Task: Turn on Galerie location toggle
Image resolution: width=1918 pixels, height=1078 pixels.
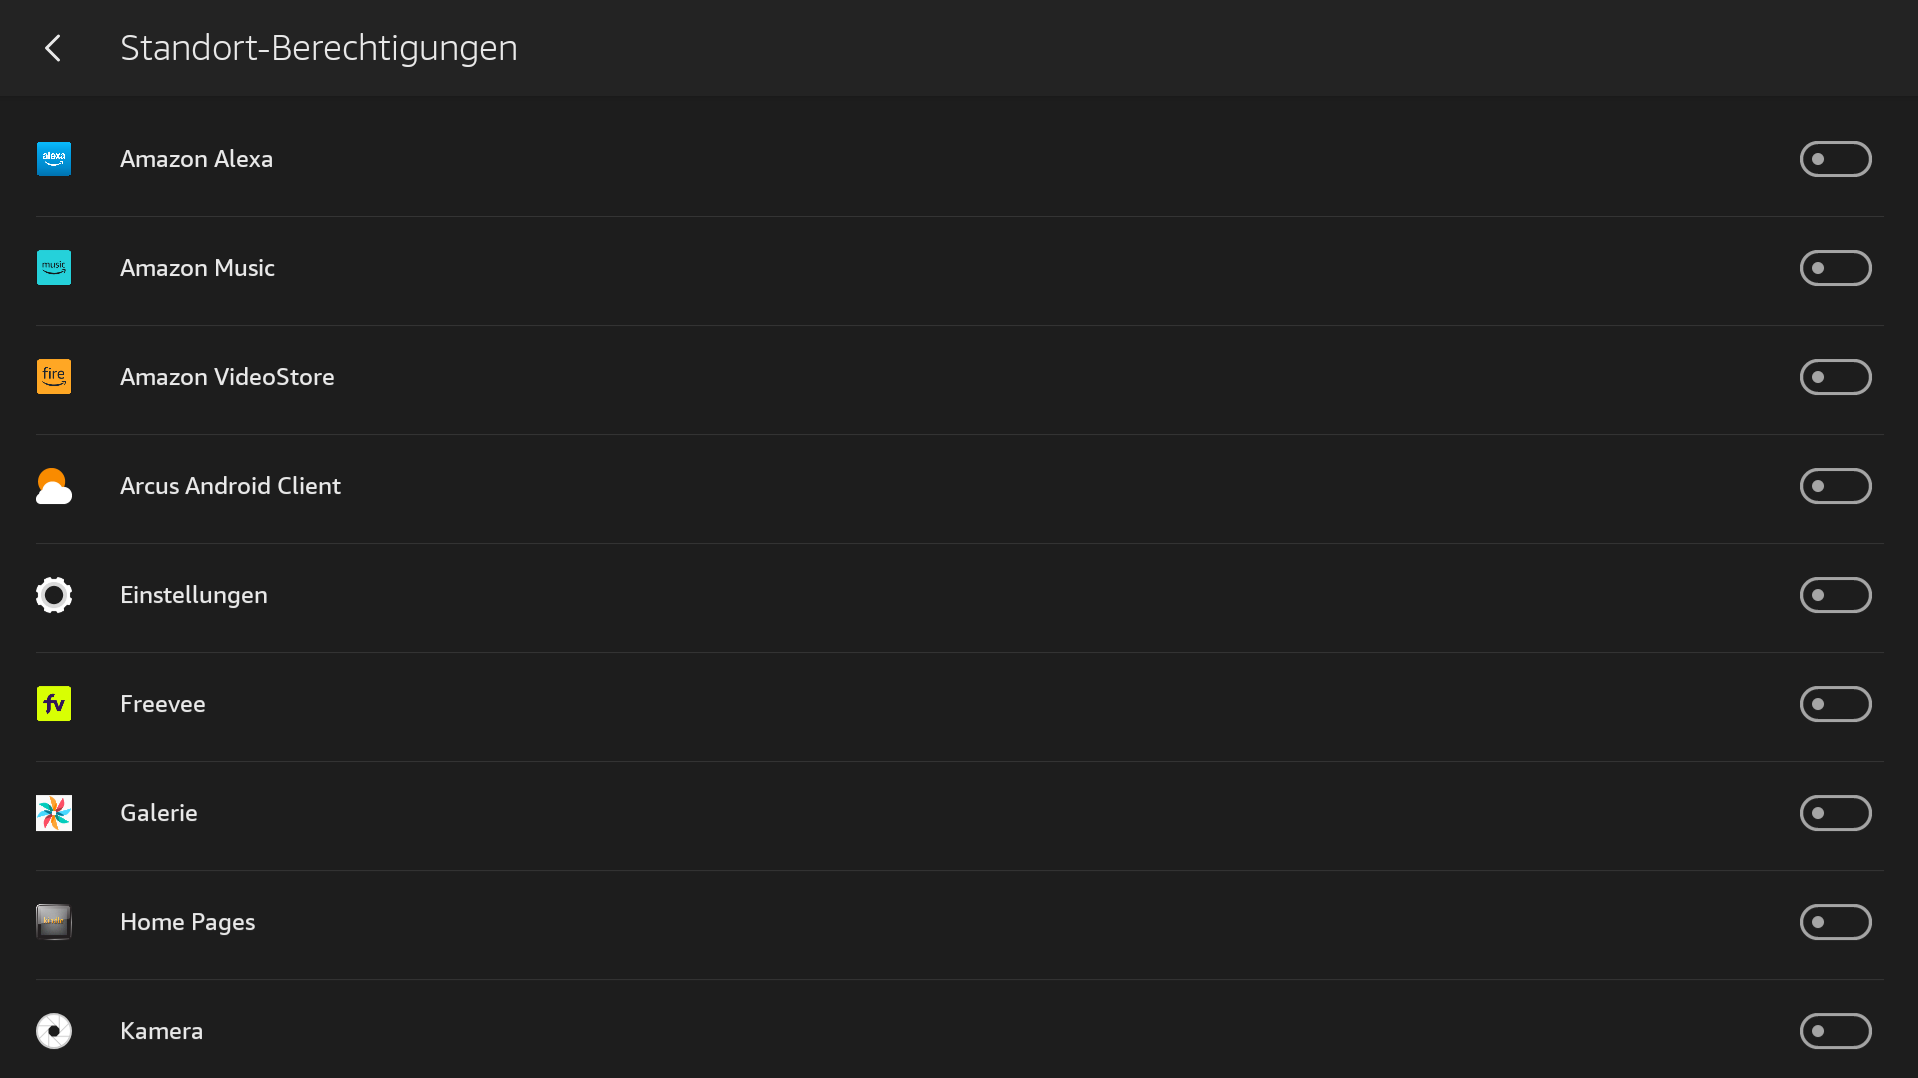Action: pos(1835,813)
